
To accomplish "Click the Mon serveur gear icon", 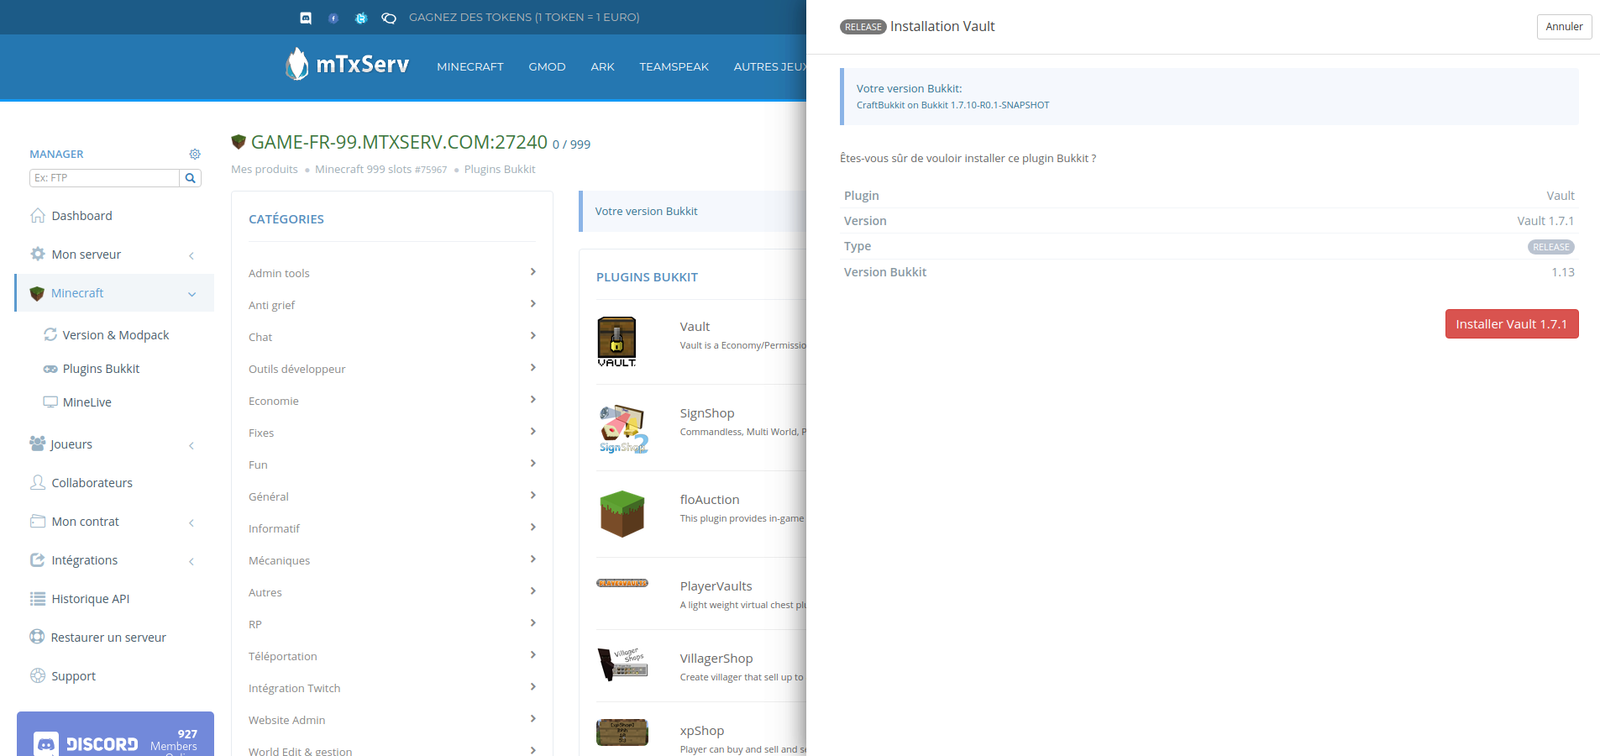I will point(38,254).
